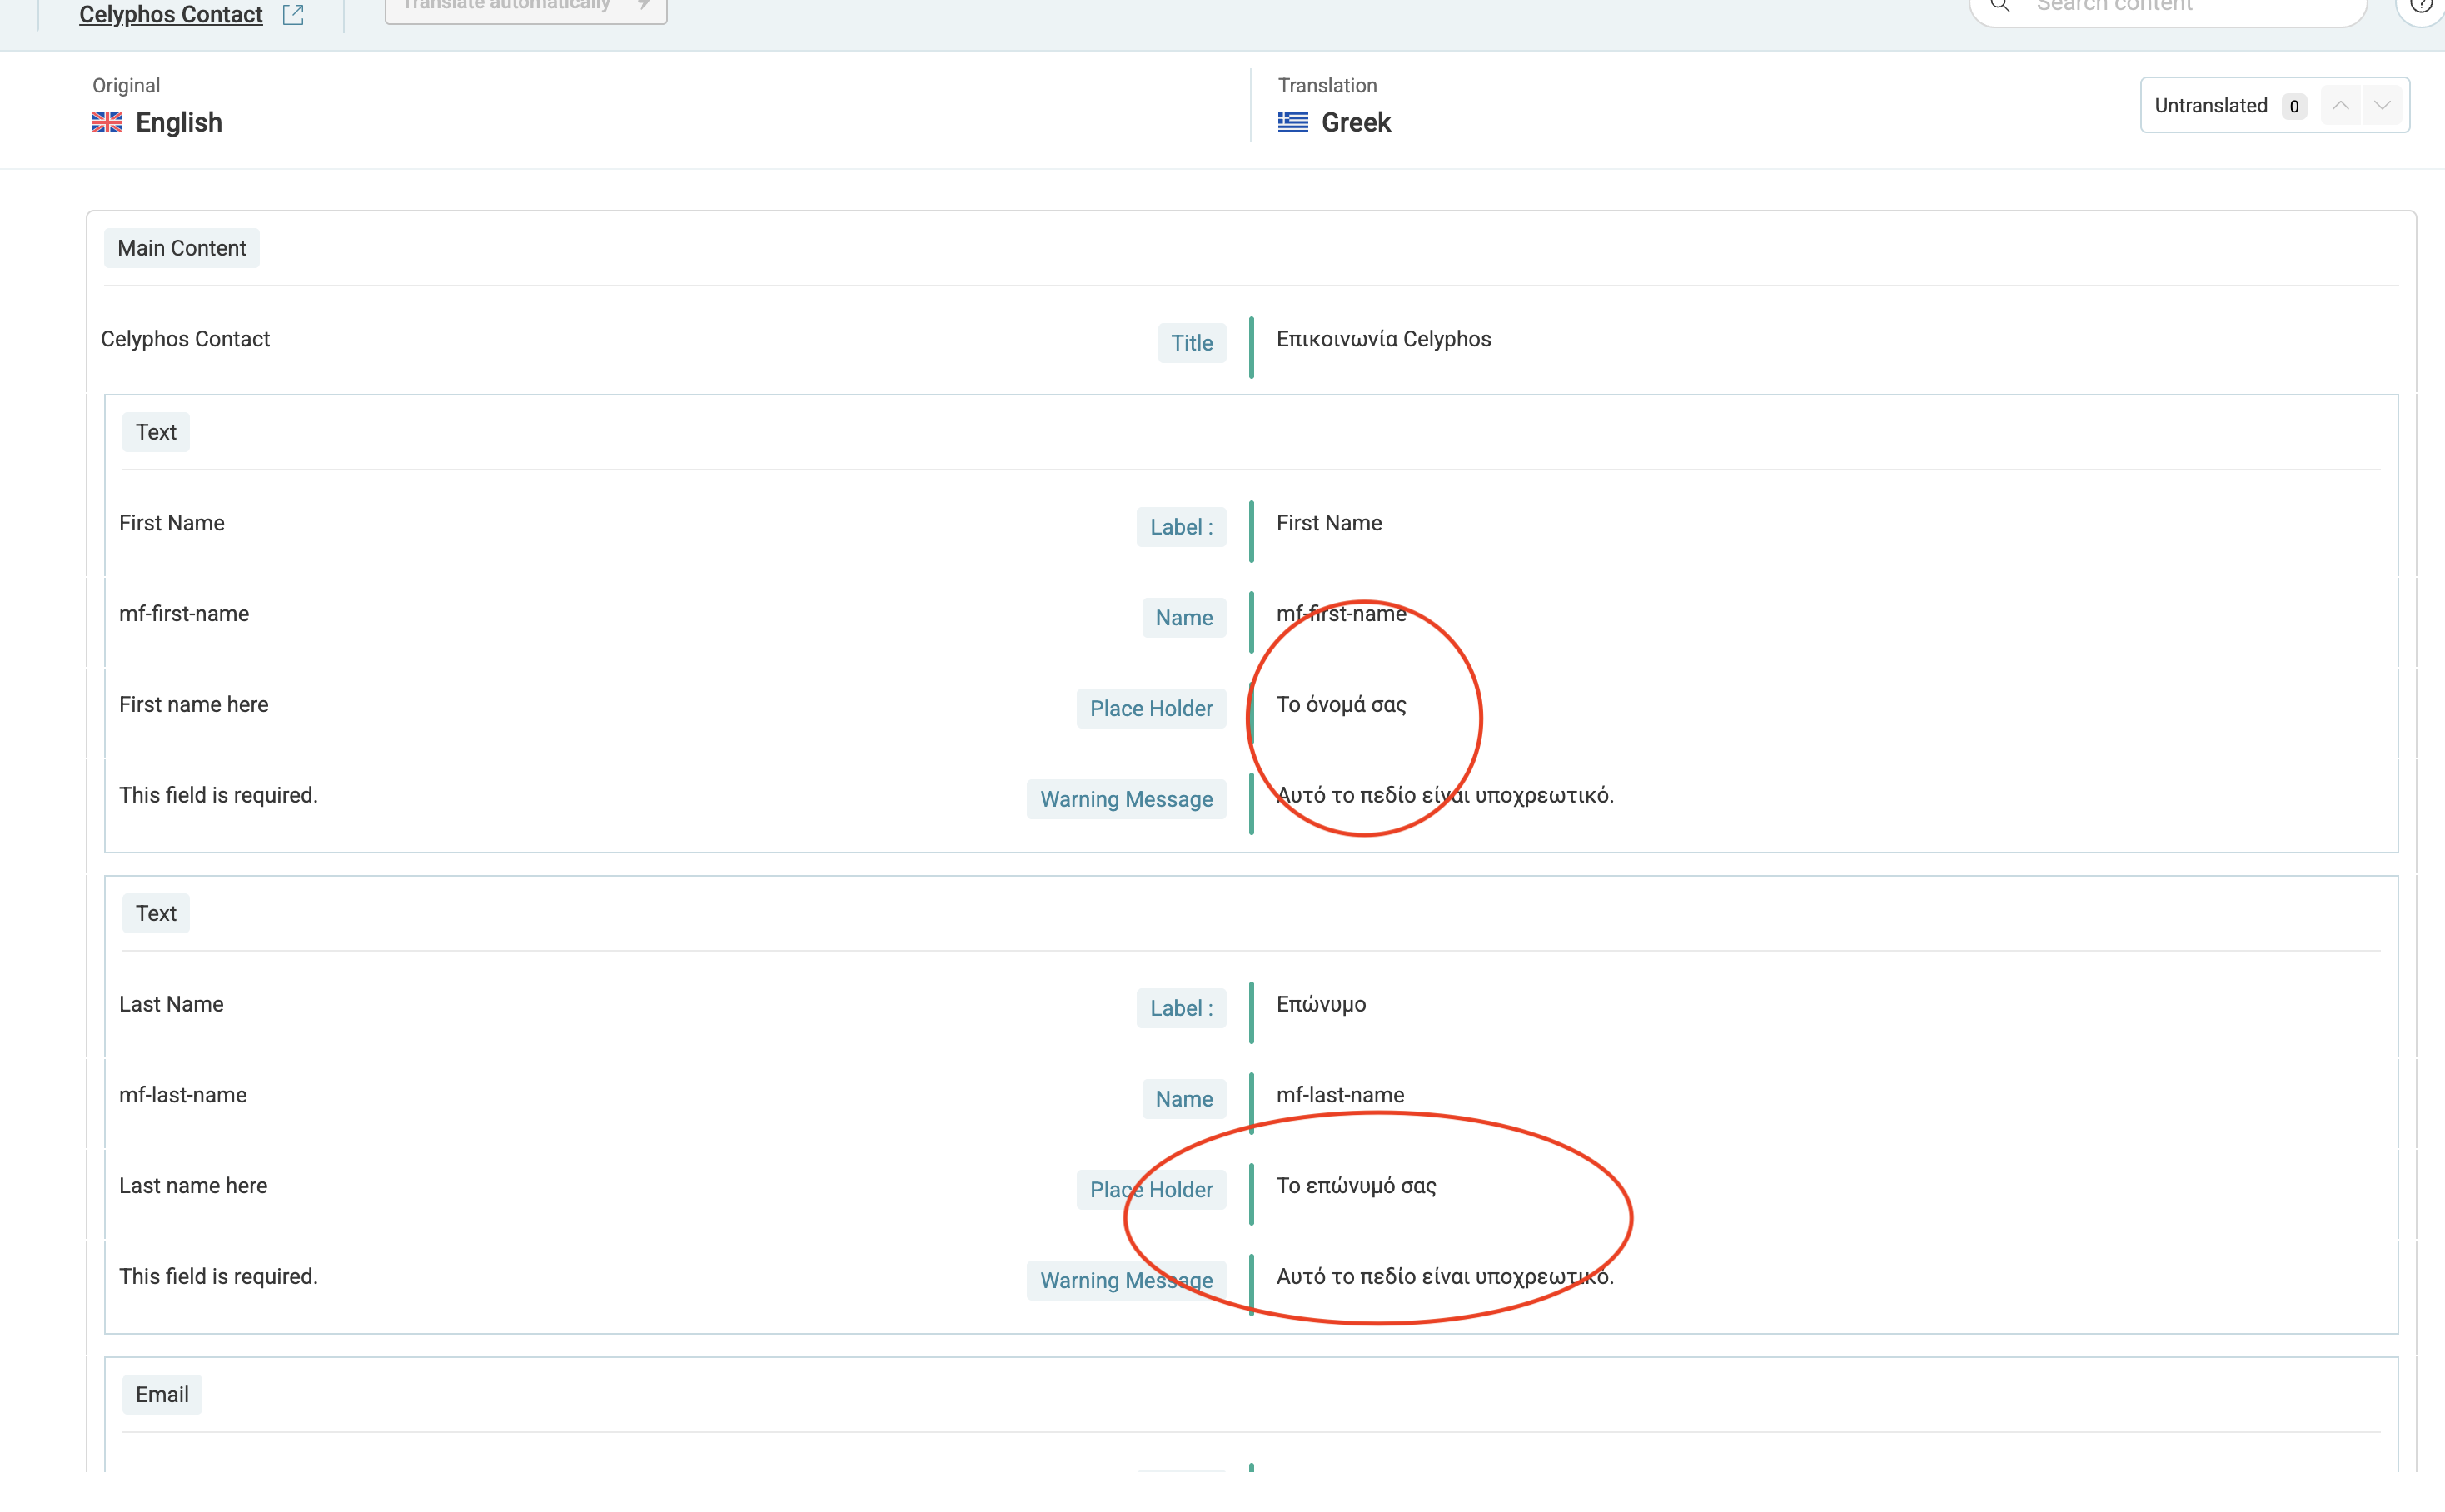Click the search magnifier icon

tap(2000, 6)
